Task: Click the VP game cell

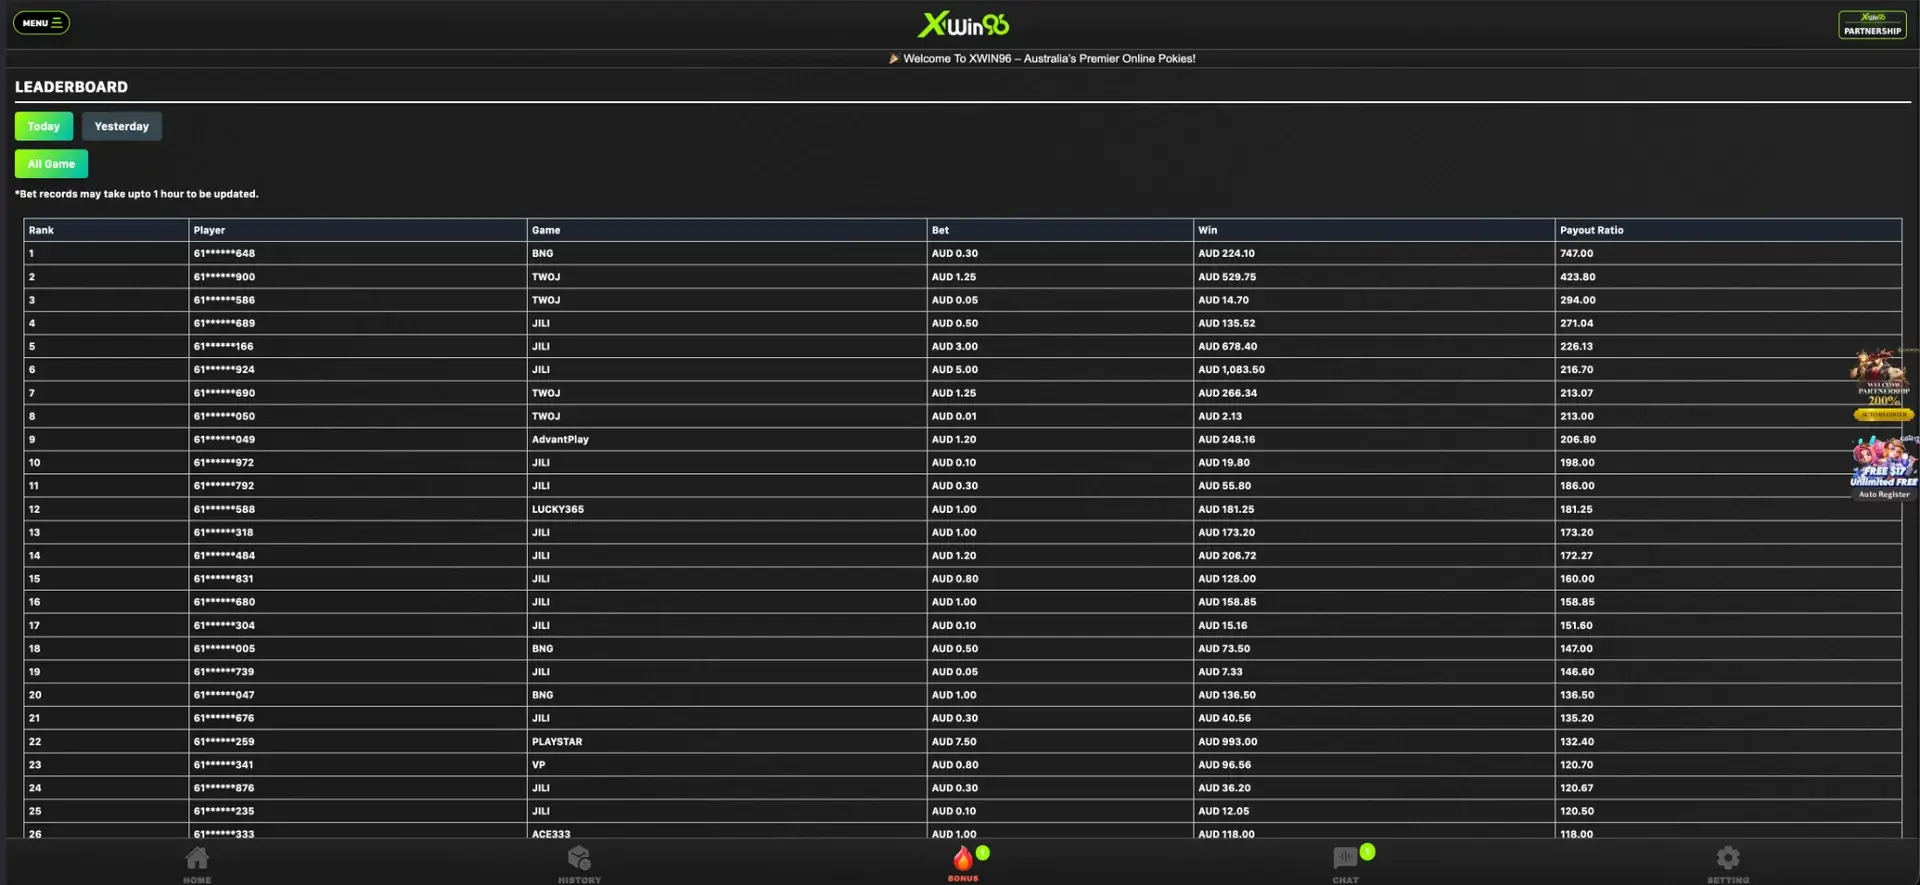Action: (x=727, y=765)
